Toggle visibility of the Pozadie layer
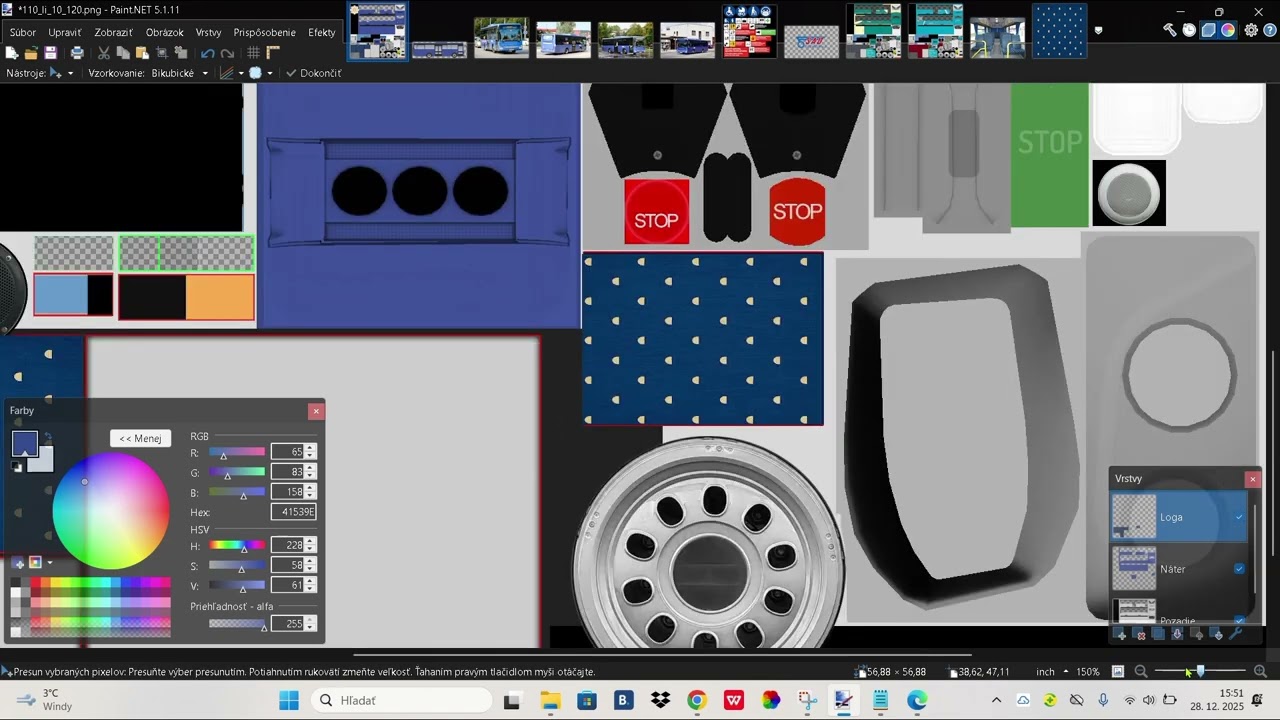 pos(1240,620)
